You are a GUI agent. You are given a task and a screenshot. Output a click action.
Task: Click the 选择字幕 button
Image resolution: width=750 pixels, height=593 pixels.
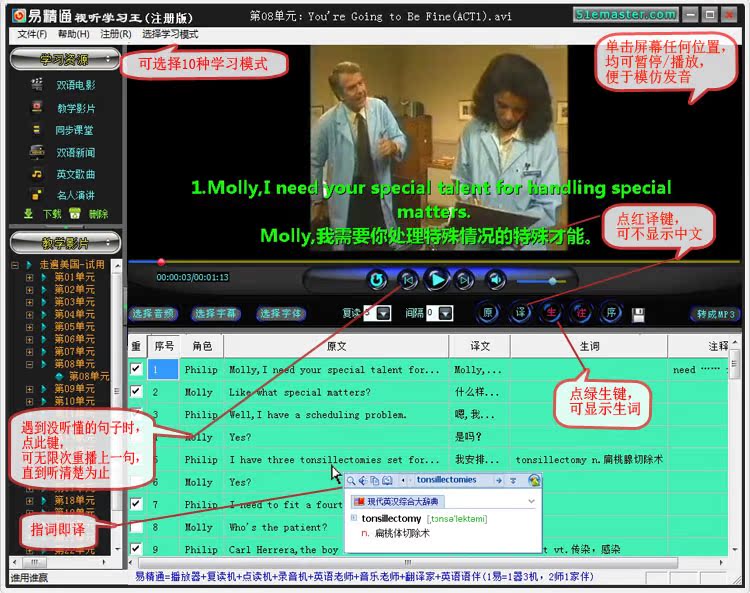(x=216, y=314)
